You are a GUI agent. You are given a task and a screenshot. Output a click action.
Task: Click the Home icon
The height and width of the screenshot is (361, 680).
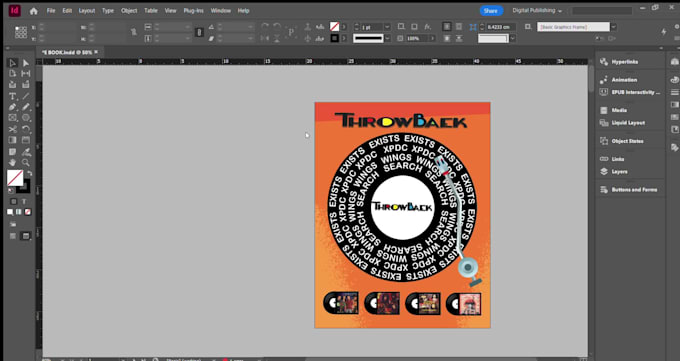[33, 11]
